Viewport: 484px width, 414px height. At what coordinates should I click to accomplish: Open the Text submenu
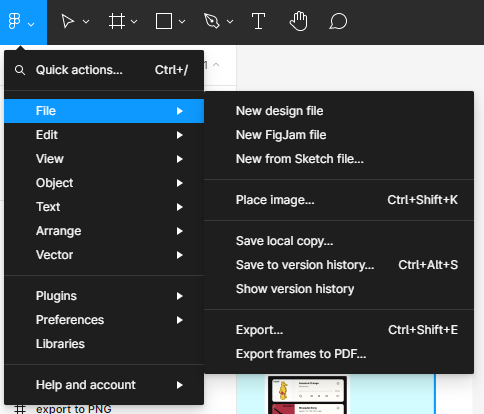click(x=104, y=207)
